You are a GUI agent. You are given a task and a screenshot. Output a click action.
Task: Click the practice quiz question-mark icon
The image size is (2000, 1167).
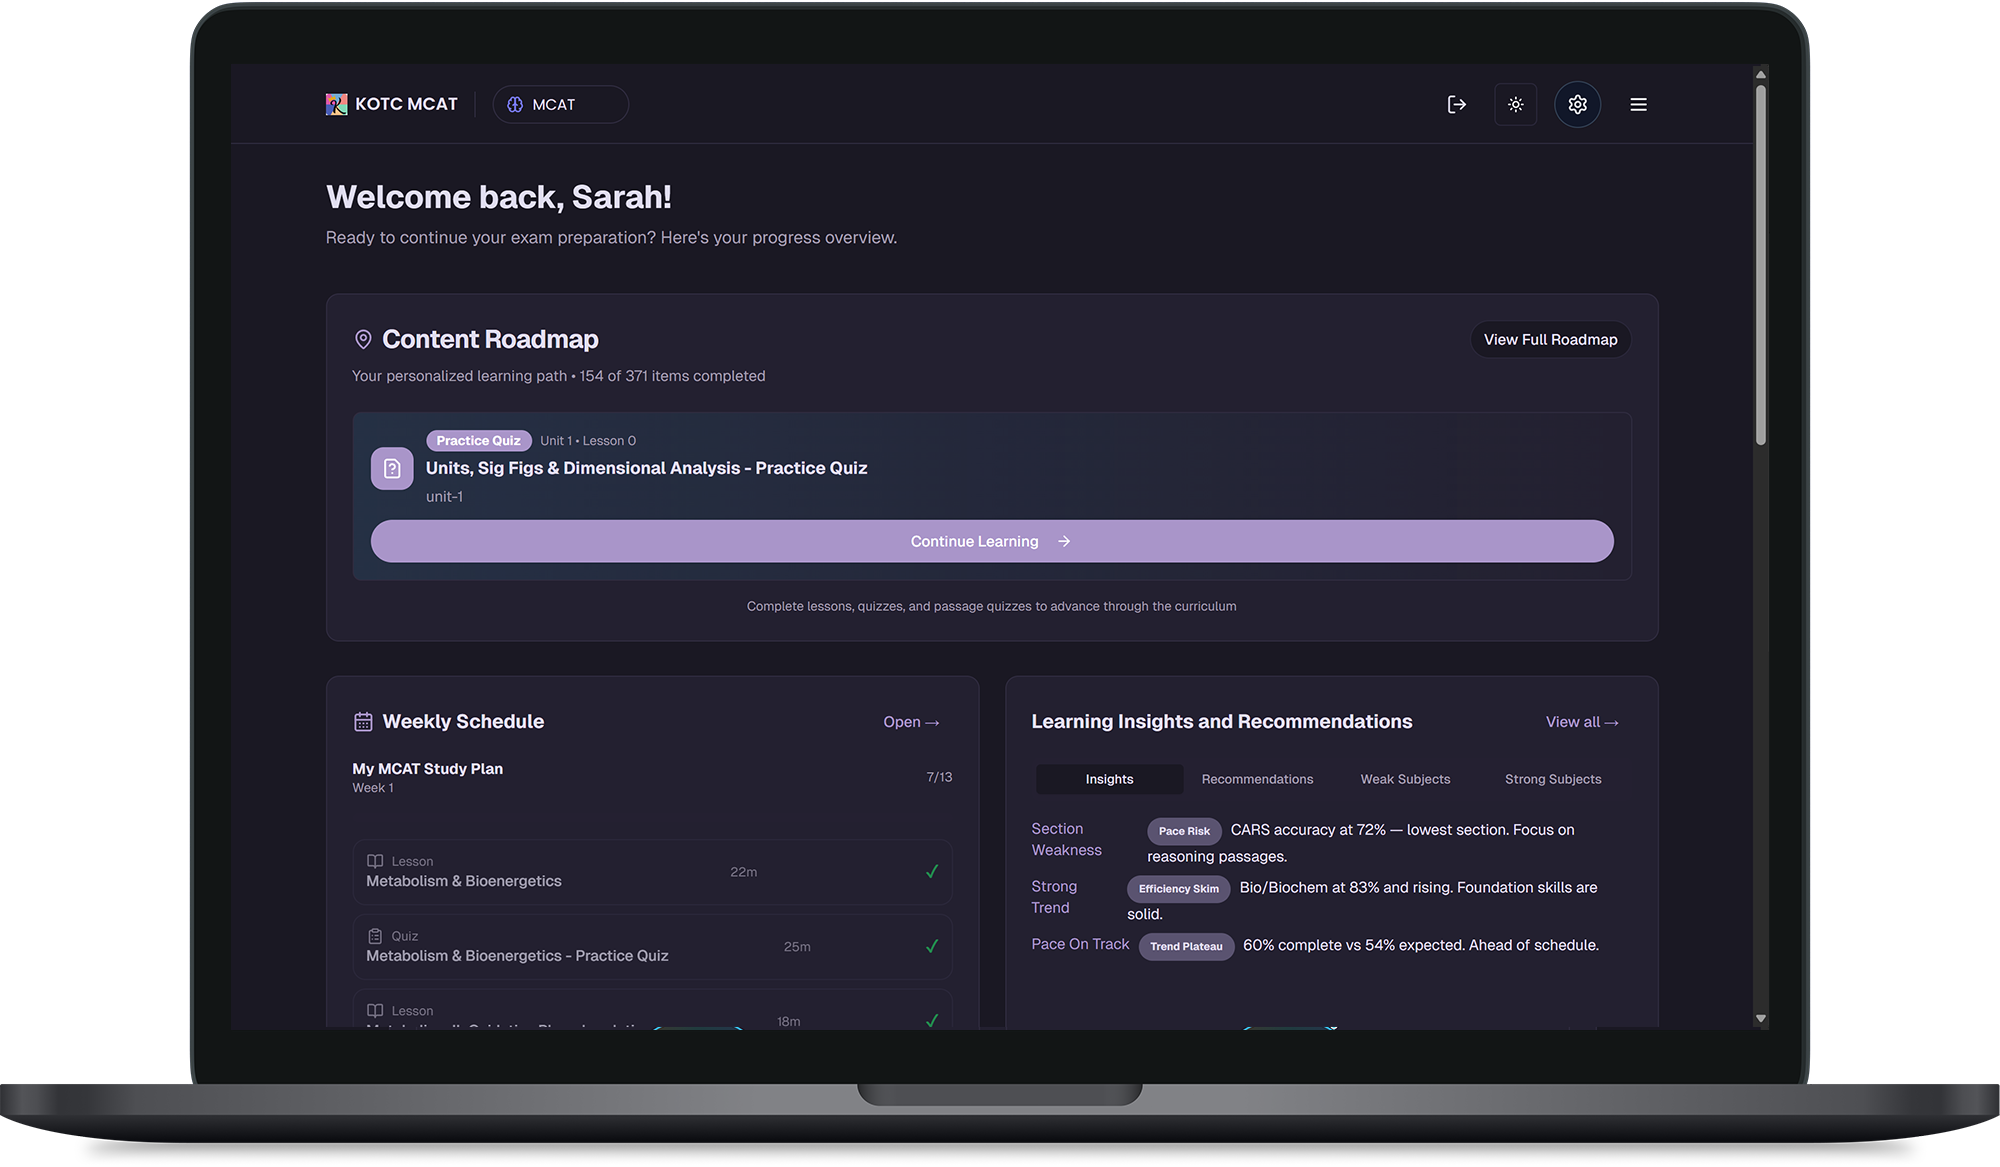click(392, 468)
